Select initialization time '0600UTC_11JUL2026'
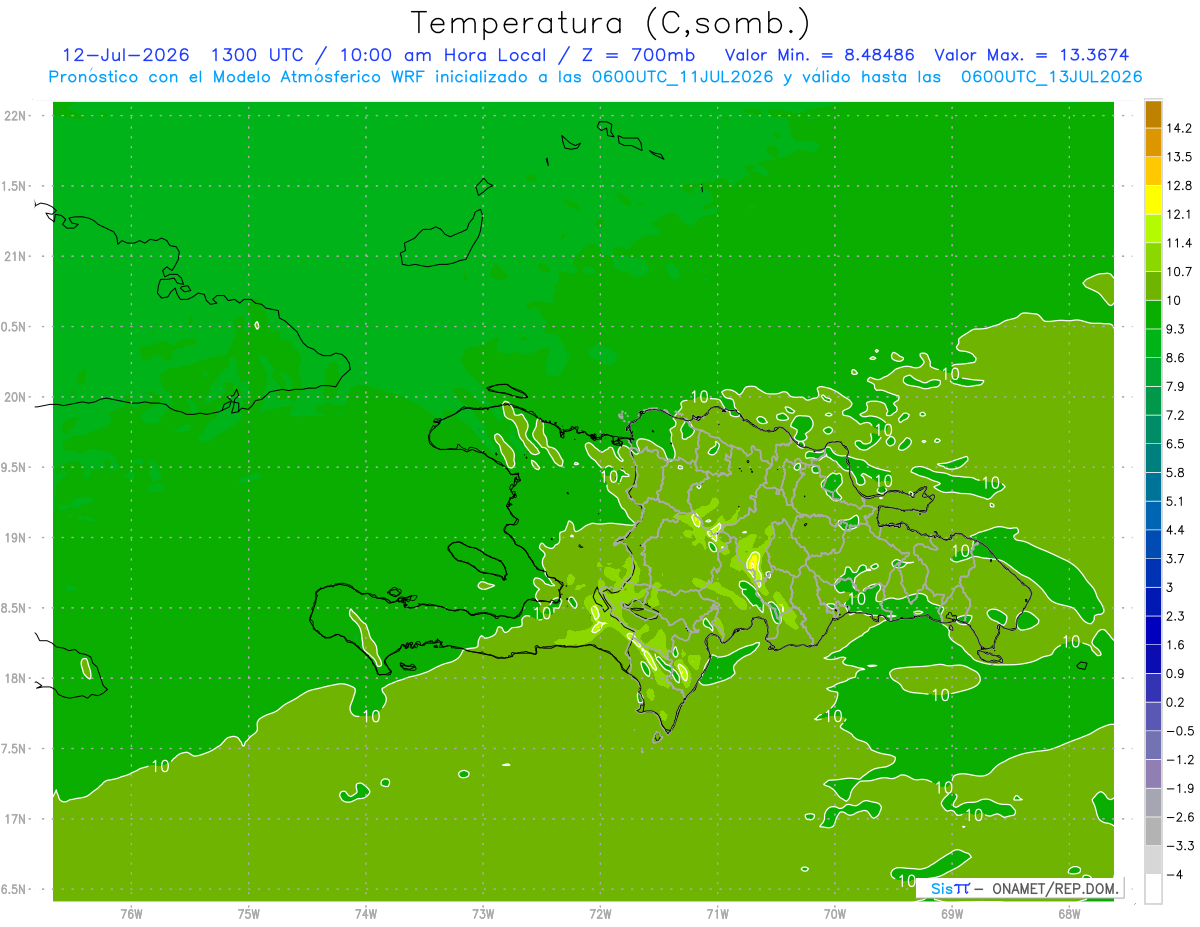 point(680,77)
